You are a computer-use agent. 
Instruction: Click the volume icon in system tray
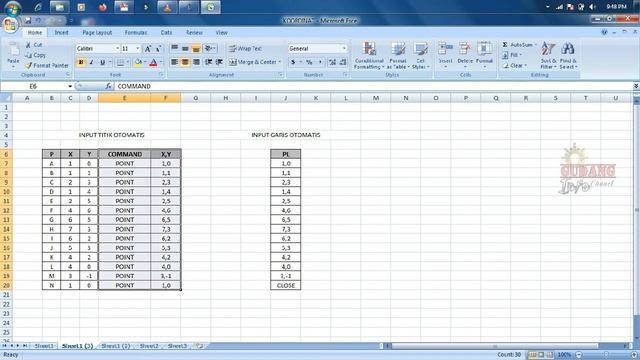coord(592,7)
